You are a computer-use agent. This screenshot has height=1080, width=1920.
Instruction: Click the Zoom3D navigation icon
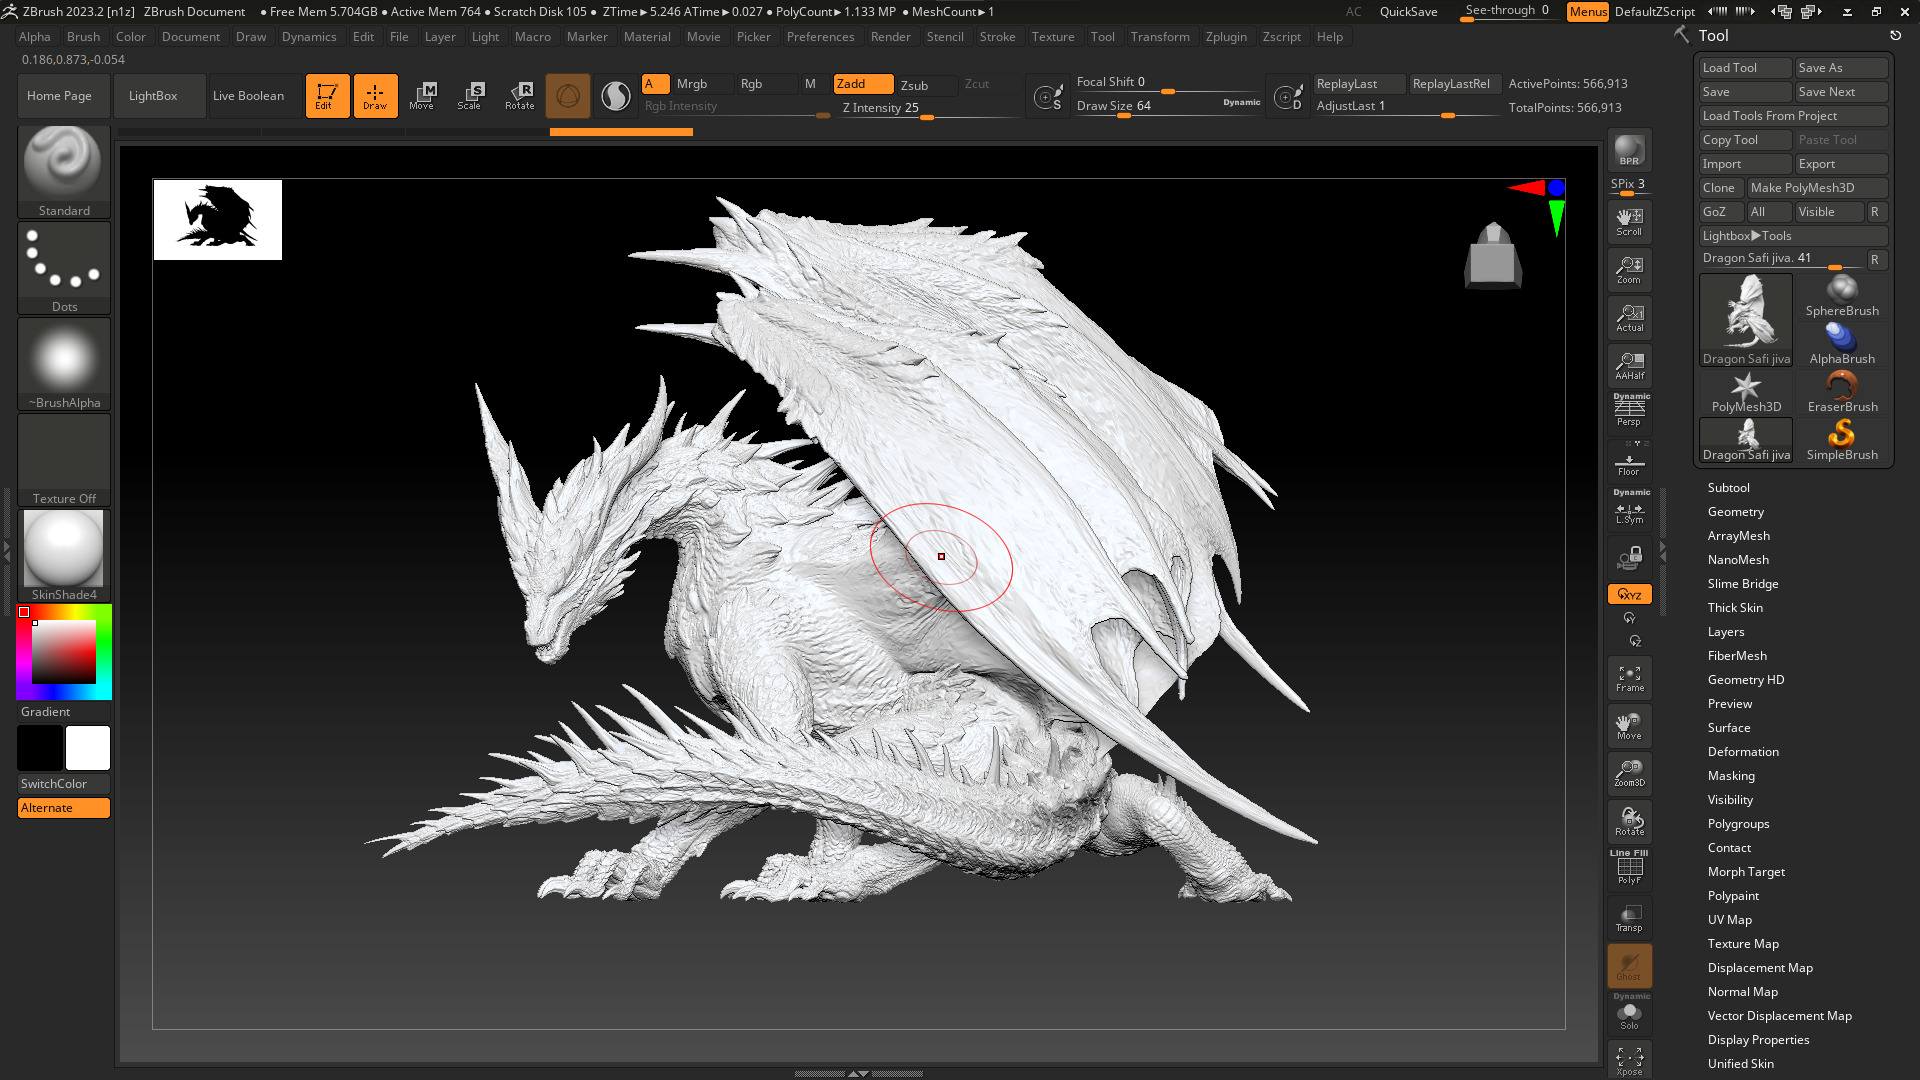pos(1629,773)
